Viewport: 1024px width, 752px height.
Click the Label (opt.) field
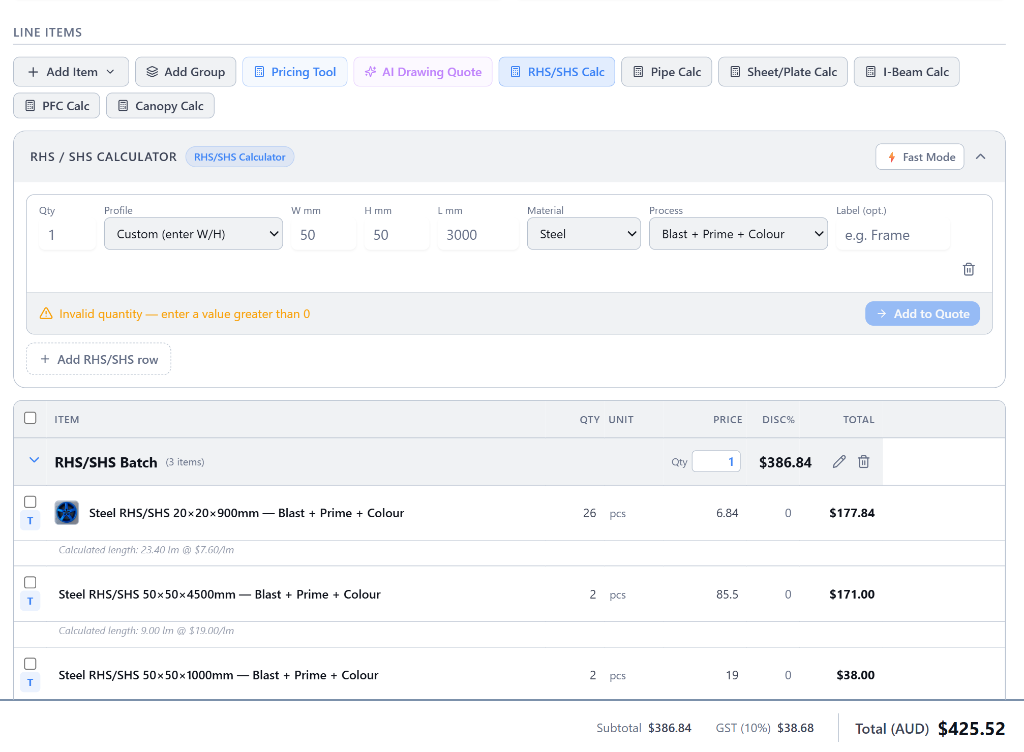893,234
